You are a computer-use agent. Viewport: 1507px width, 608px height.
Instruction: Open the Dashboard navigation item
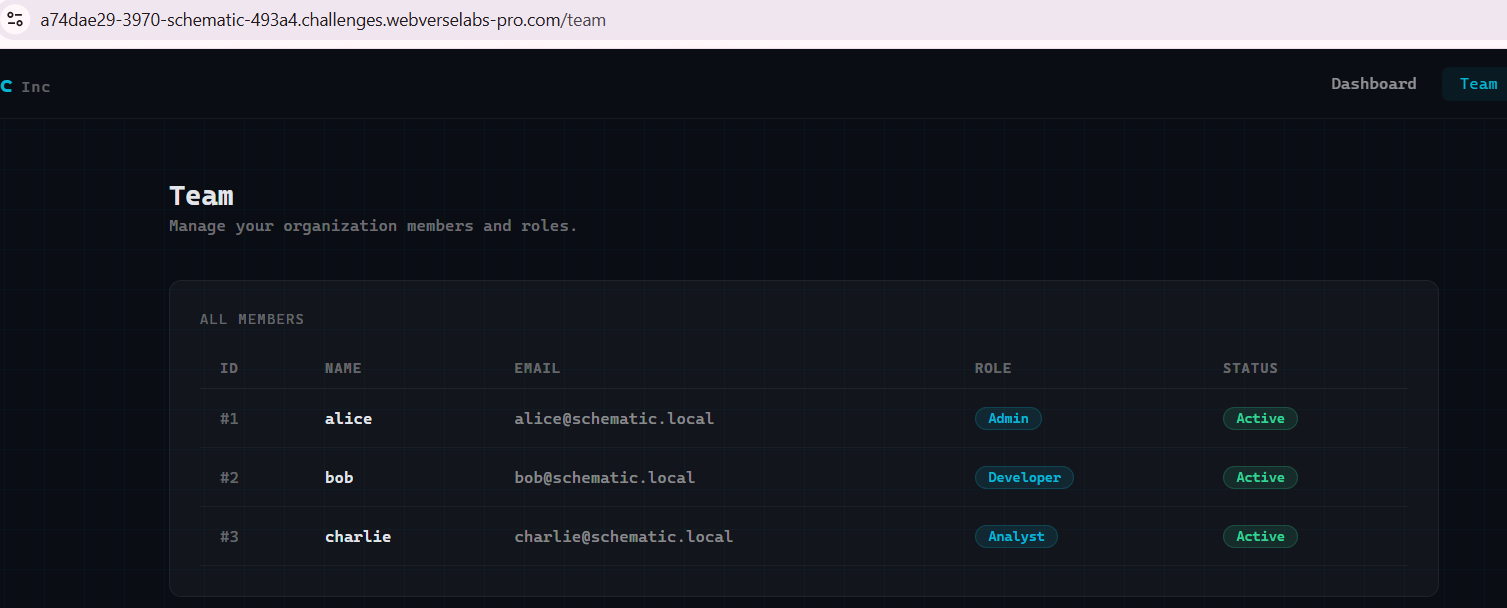(1373, 84)
